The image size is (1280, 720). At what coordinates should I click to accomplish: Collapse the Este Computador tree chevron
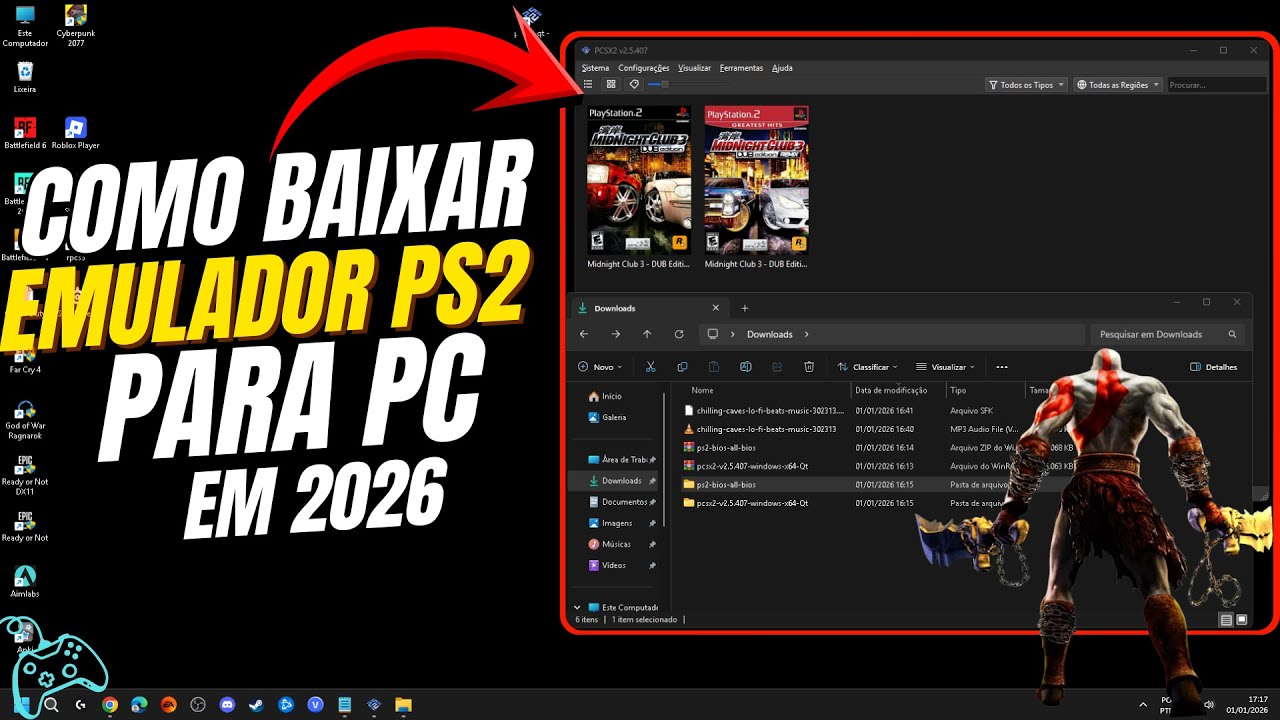tap(577, 607)
